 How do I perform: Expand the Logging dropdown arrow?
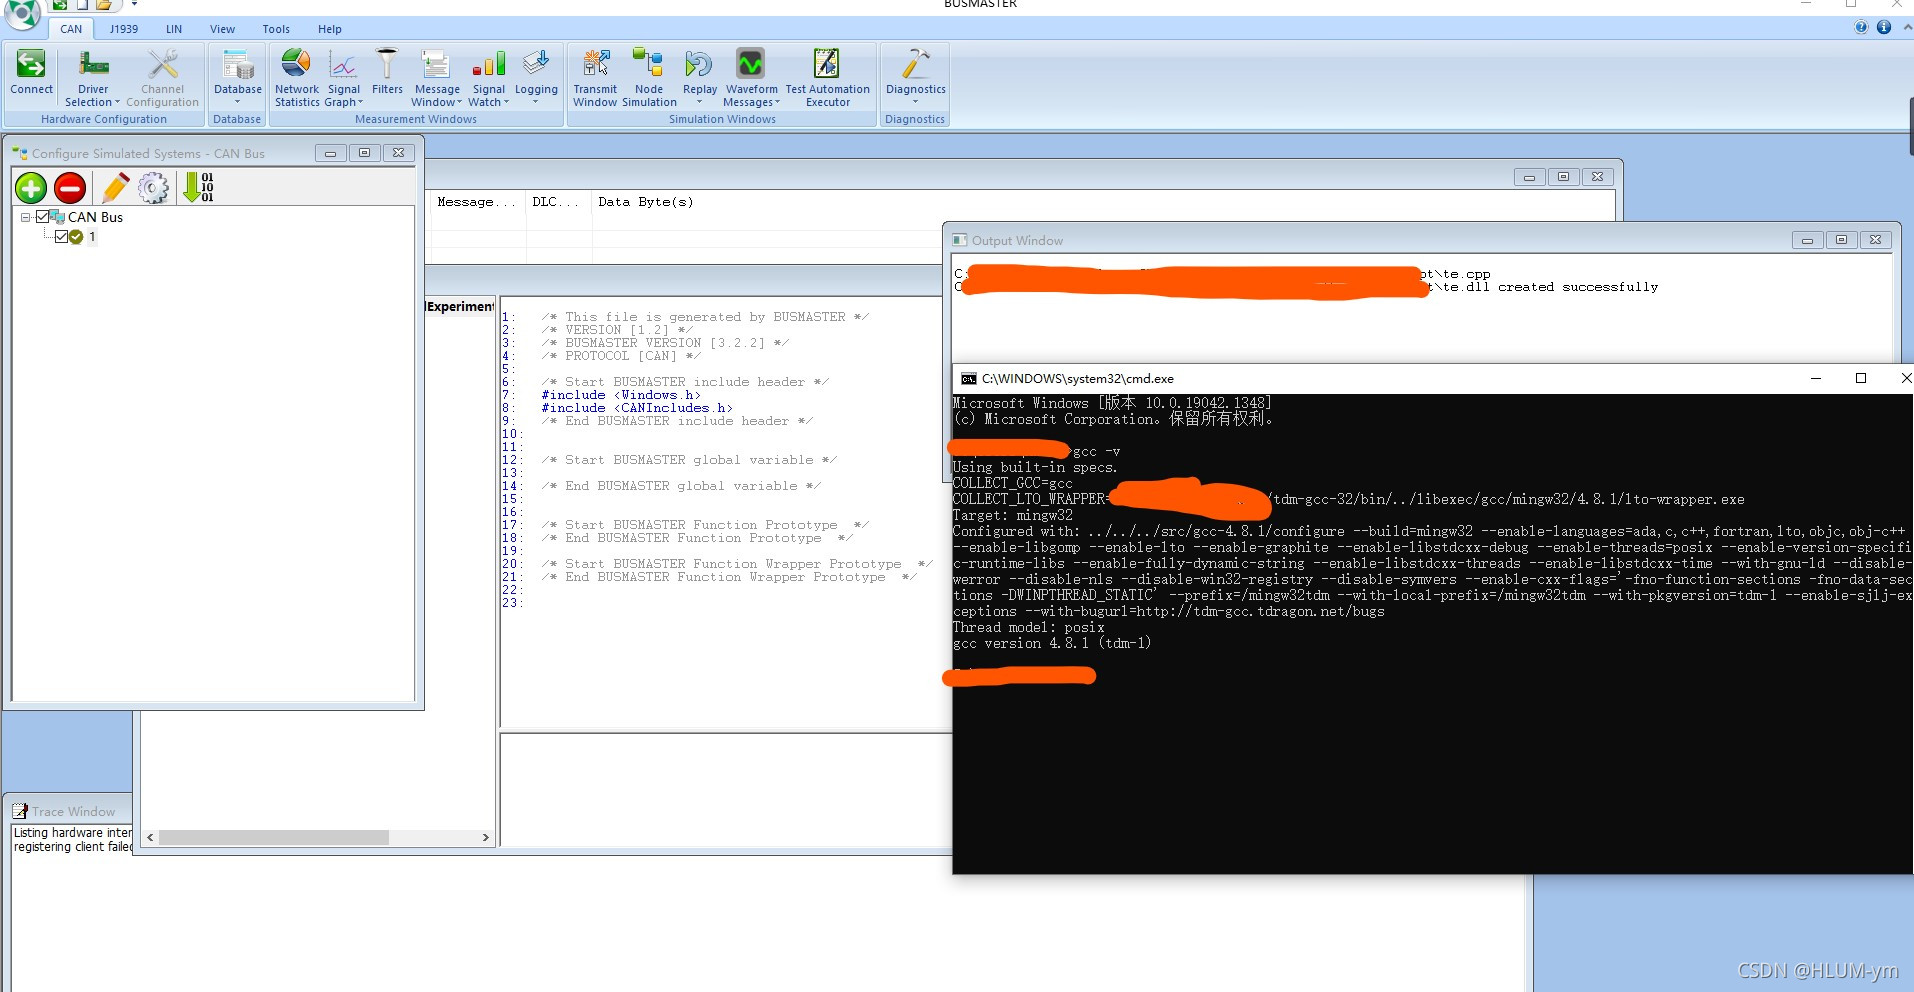536,102
